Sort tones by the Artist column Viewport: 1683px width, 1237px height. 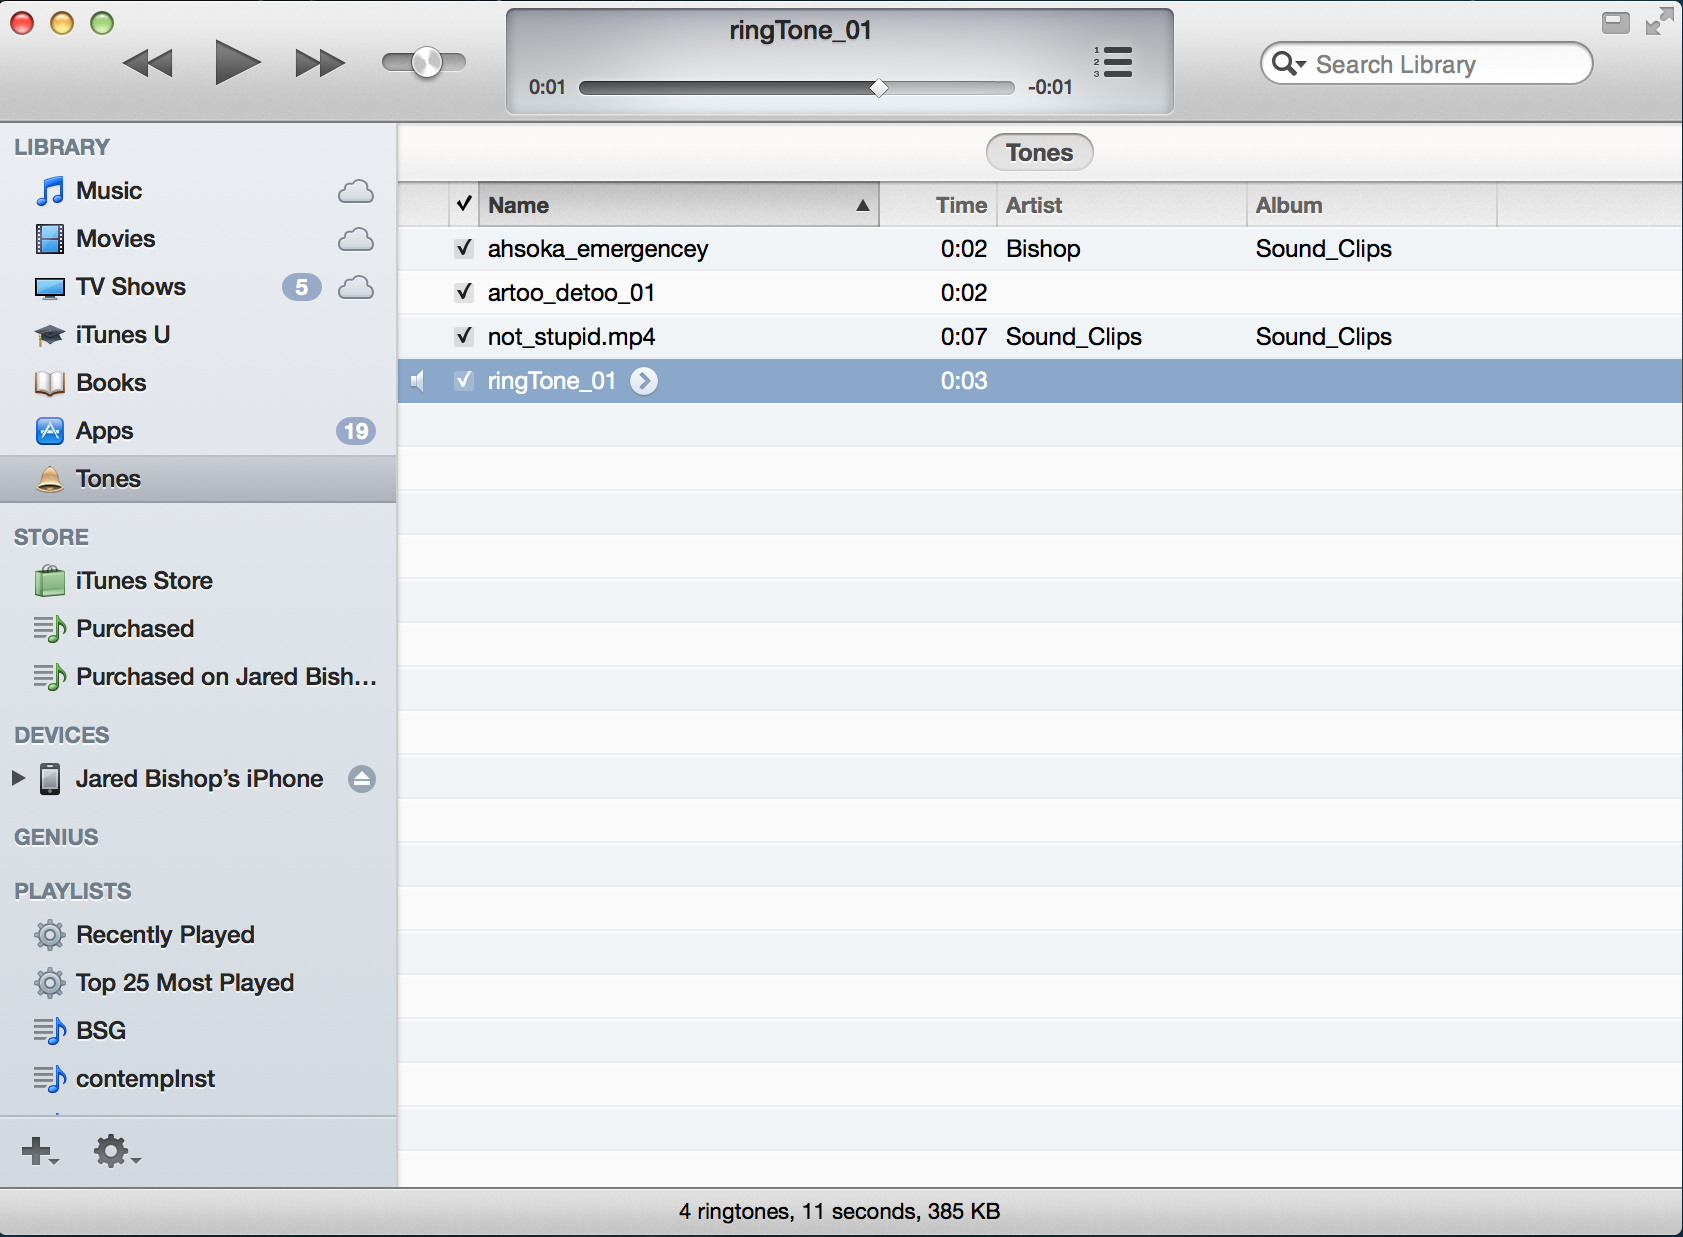(x=1034, y=204)
